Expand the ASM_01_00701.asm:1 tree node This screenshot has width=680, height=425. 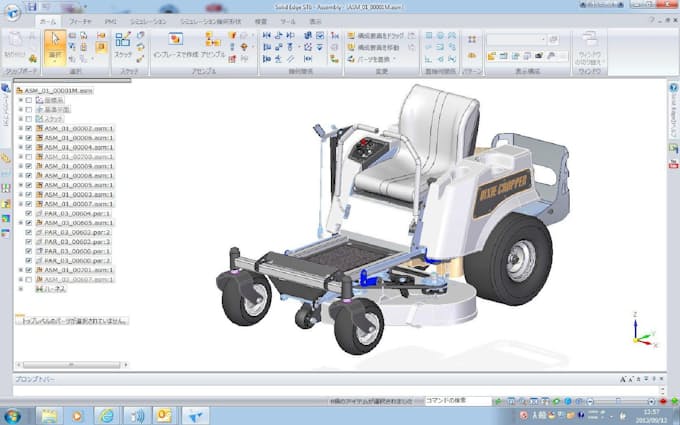(x=19, y=269)
